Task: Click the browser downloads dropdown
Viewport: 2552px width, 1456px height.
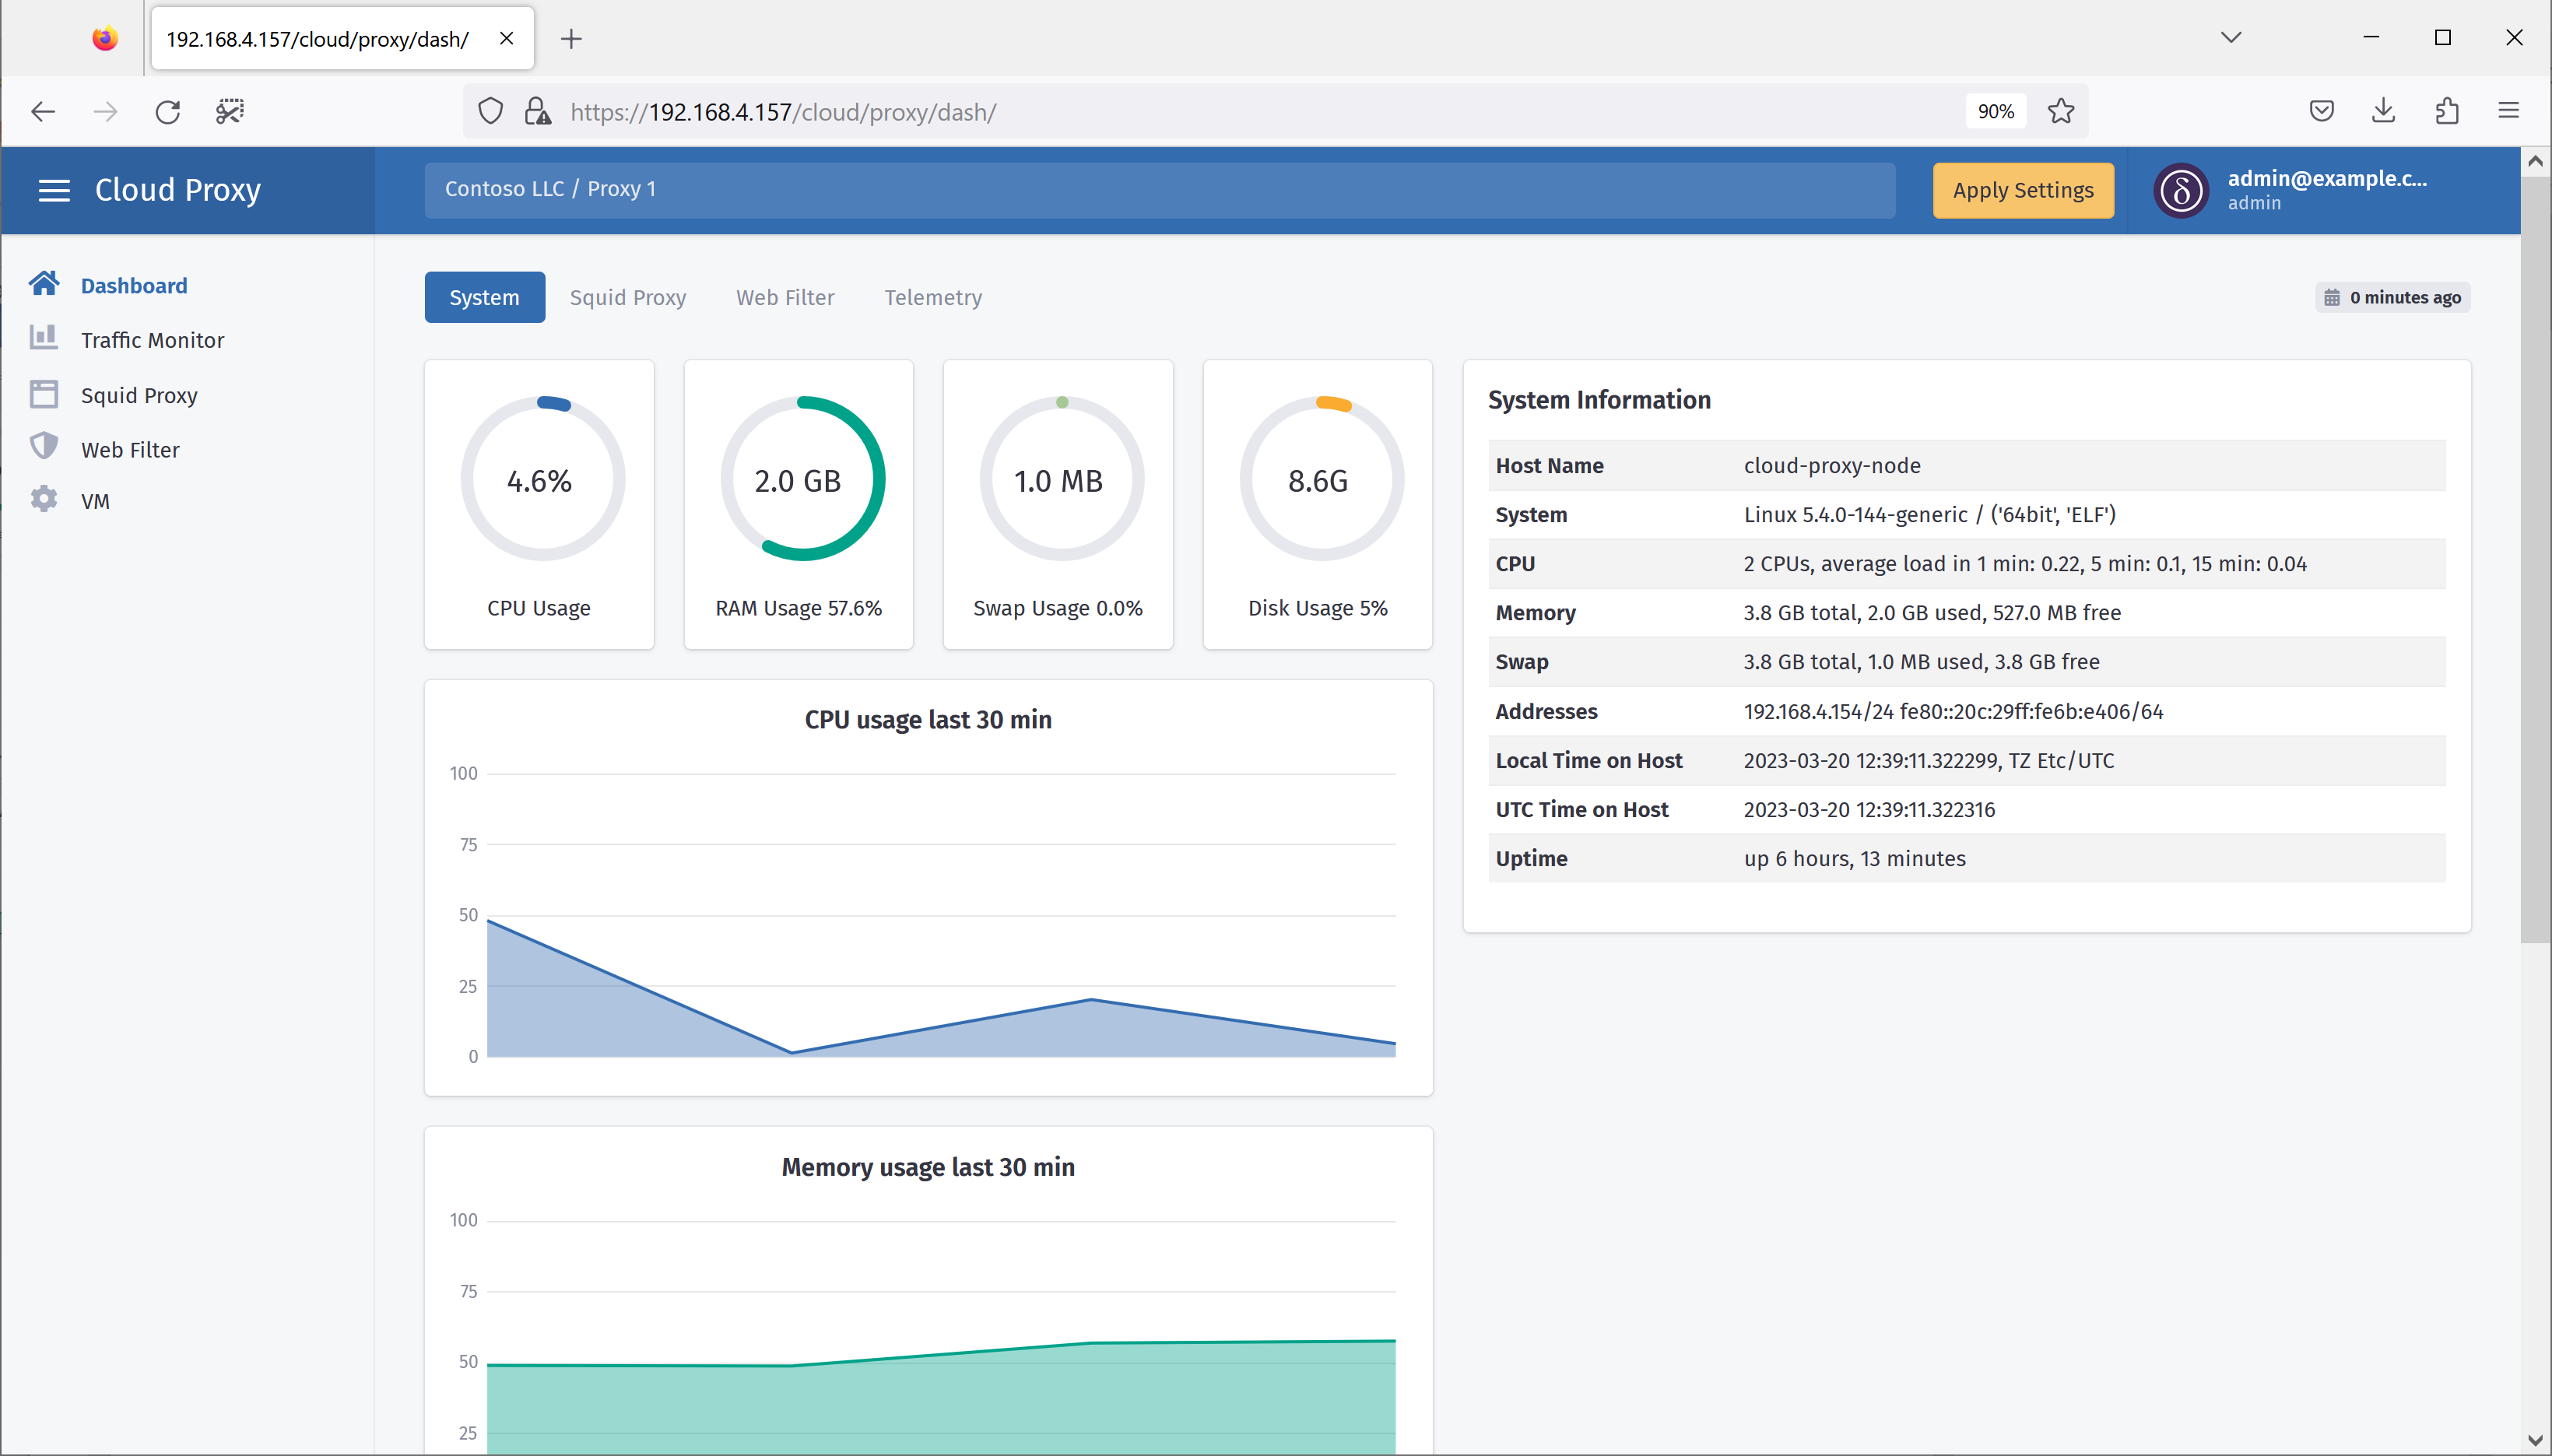Action: (x=2384, y=111)
